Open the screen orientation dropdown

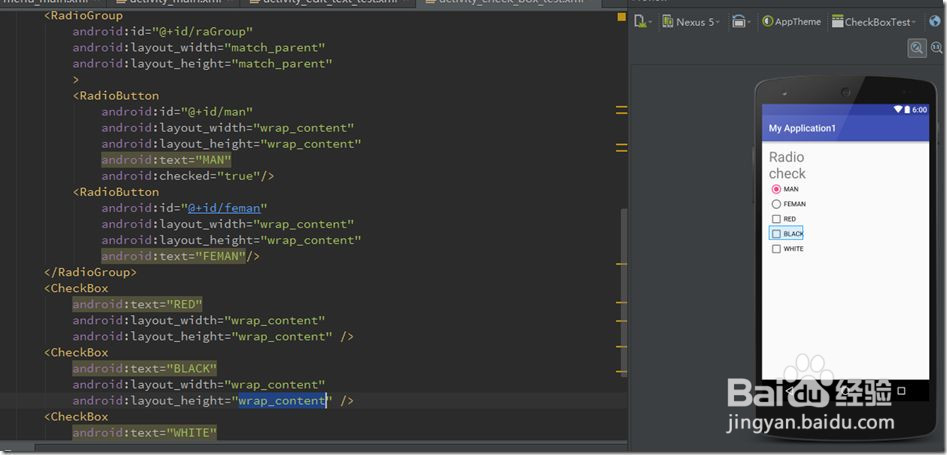(x=740, y=22)
